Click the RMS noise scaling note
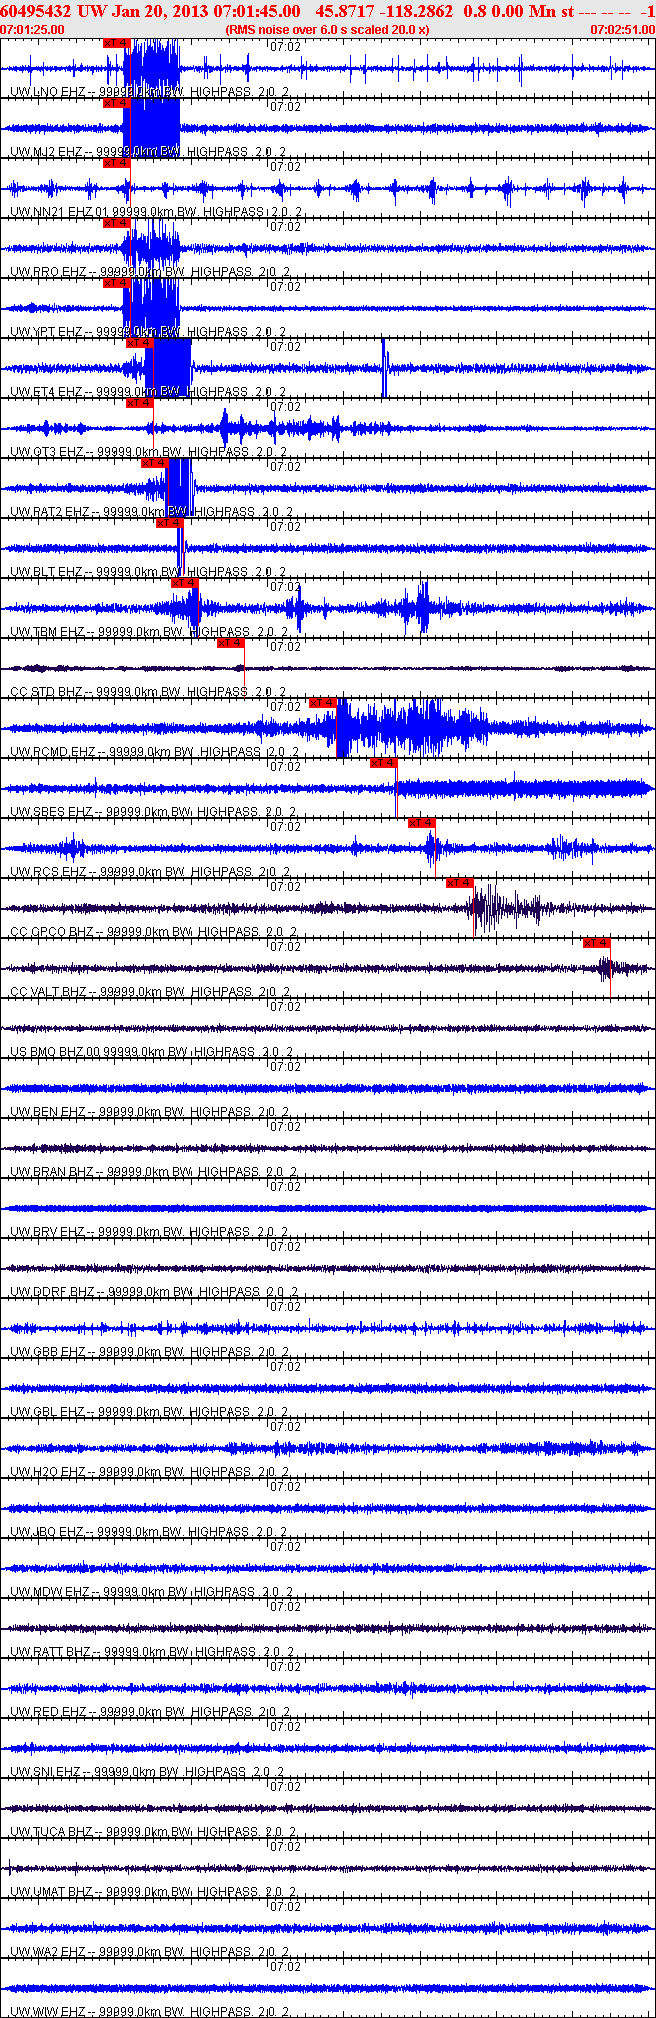The height and width of the screenshot is (2018, 656). point(328,30)
